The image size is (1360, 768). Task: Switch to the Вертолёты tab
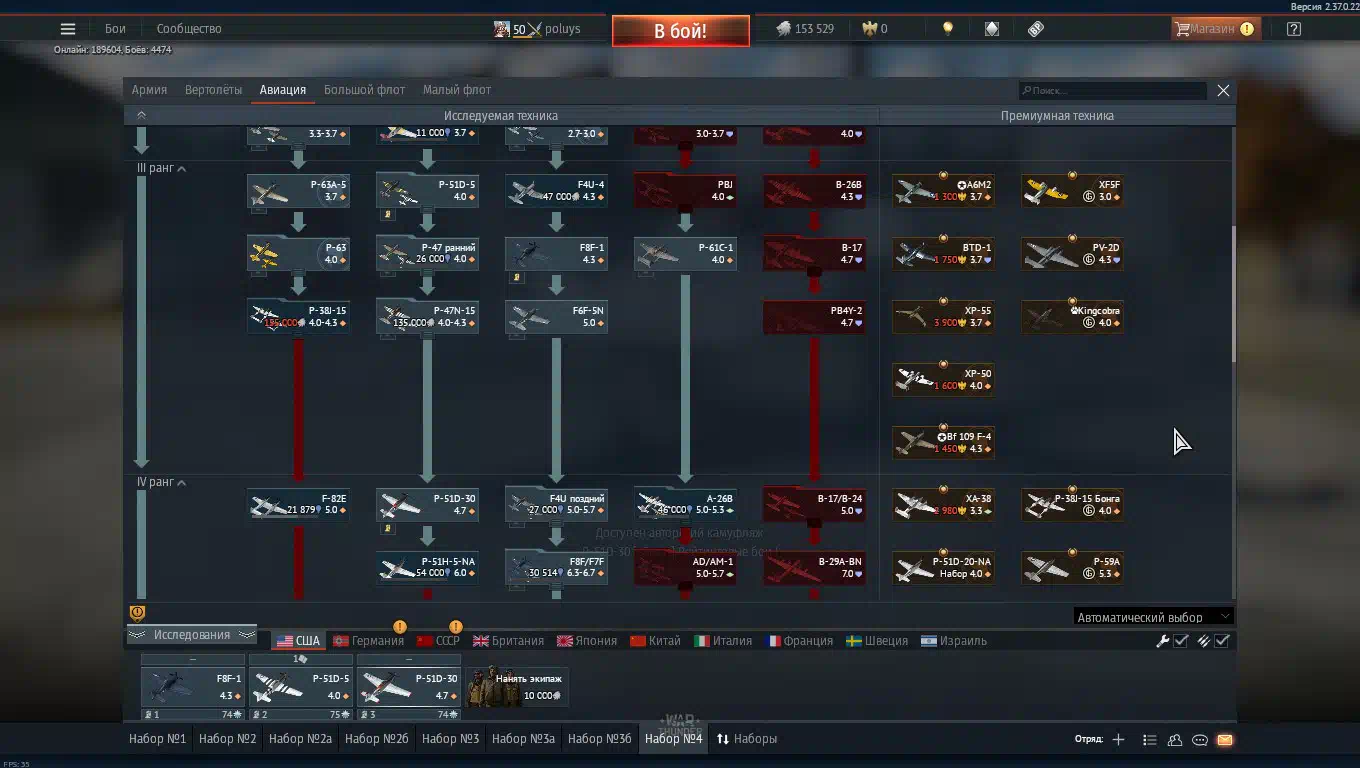(x=213, y=90)
